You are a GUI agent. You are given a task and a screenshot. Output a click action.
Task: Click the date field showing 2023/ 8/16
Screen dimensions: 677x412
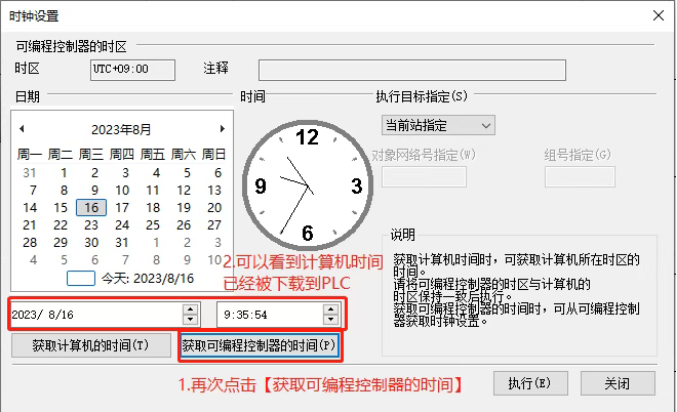95,314
